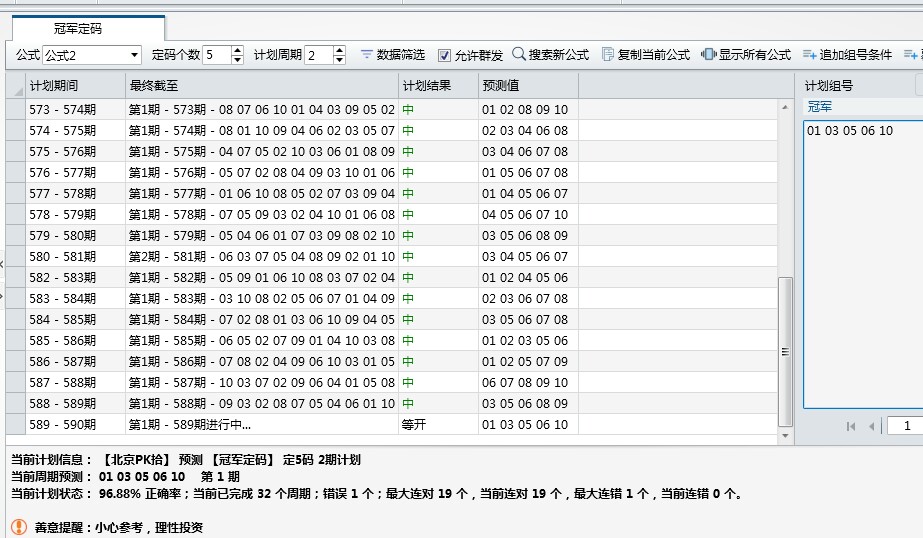Click the table select-all corner cell
This screenshot has width=923, height=538.
16,86
